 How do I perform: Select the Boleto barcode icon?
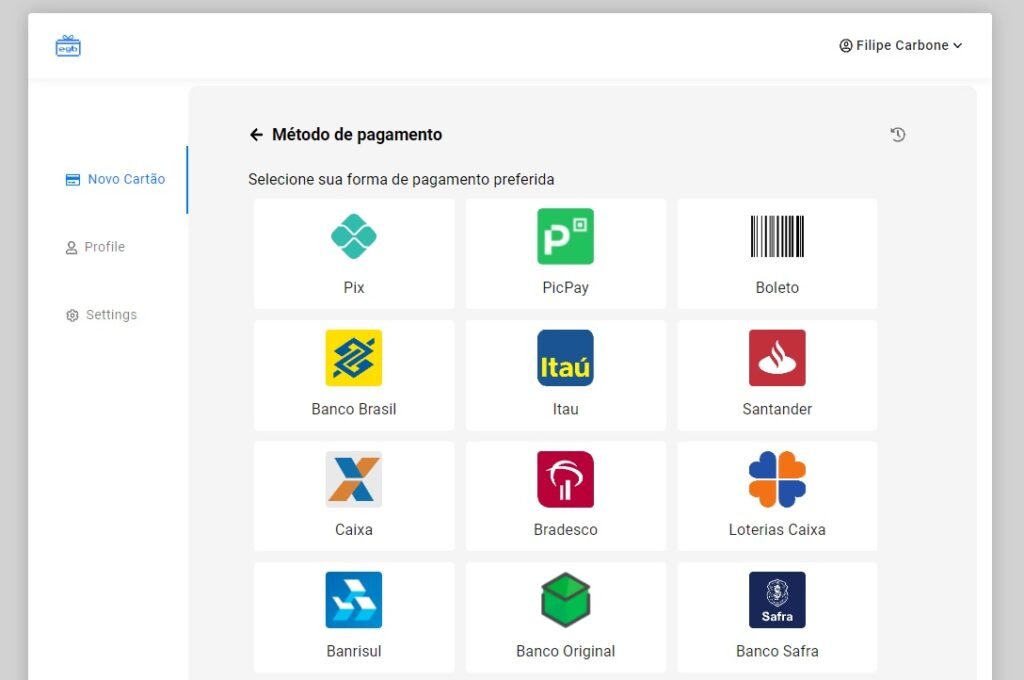(x=777, y=236)
